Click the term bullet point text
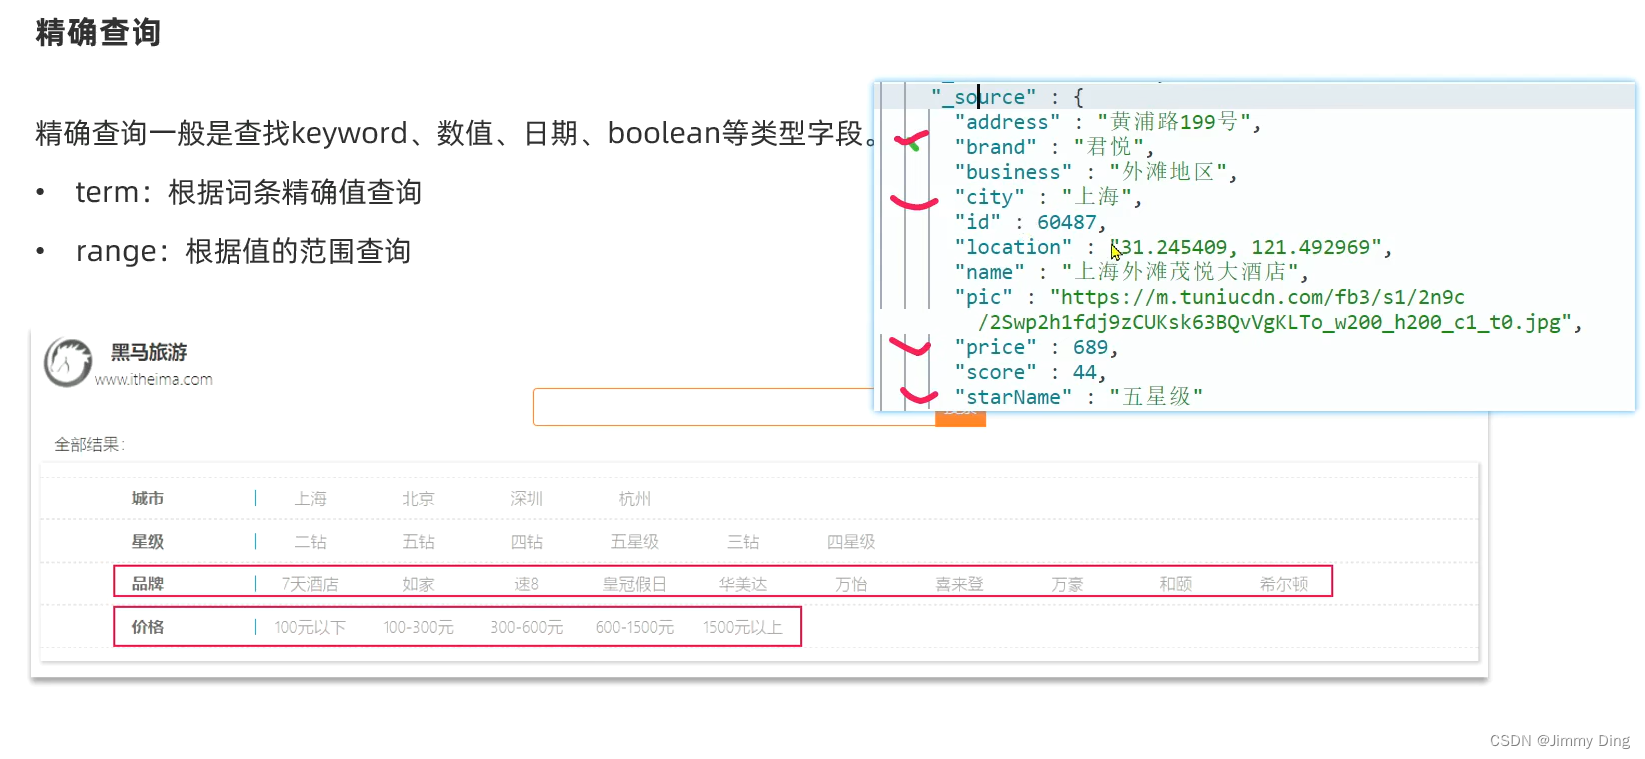 (249, 192)
